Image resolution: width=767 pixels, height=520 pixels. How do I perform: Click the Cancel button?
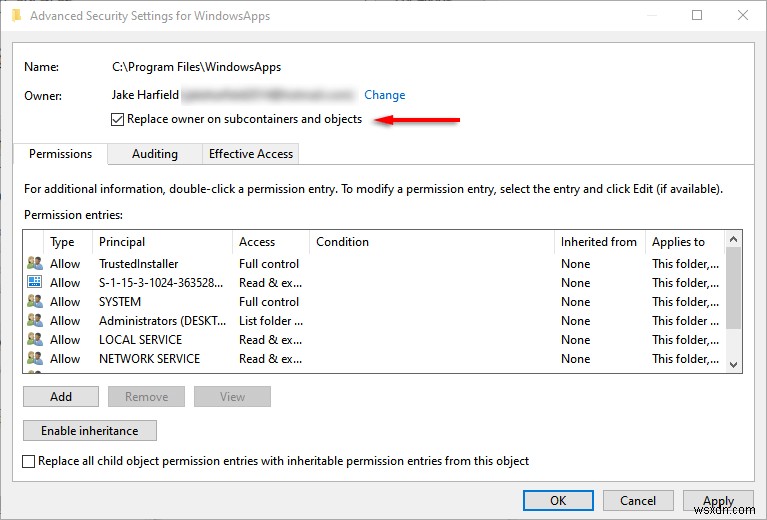coord(638,500)
